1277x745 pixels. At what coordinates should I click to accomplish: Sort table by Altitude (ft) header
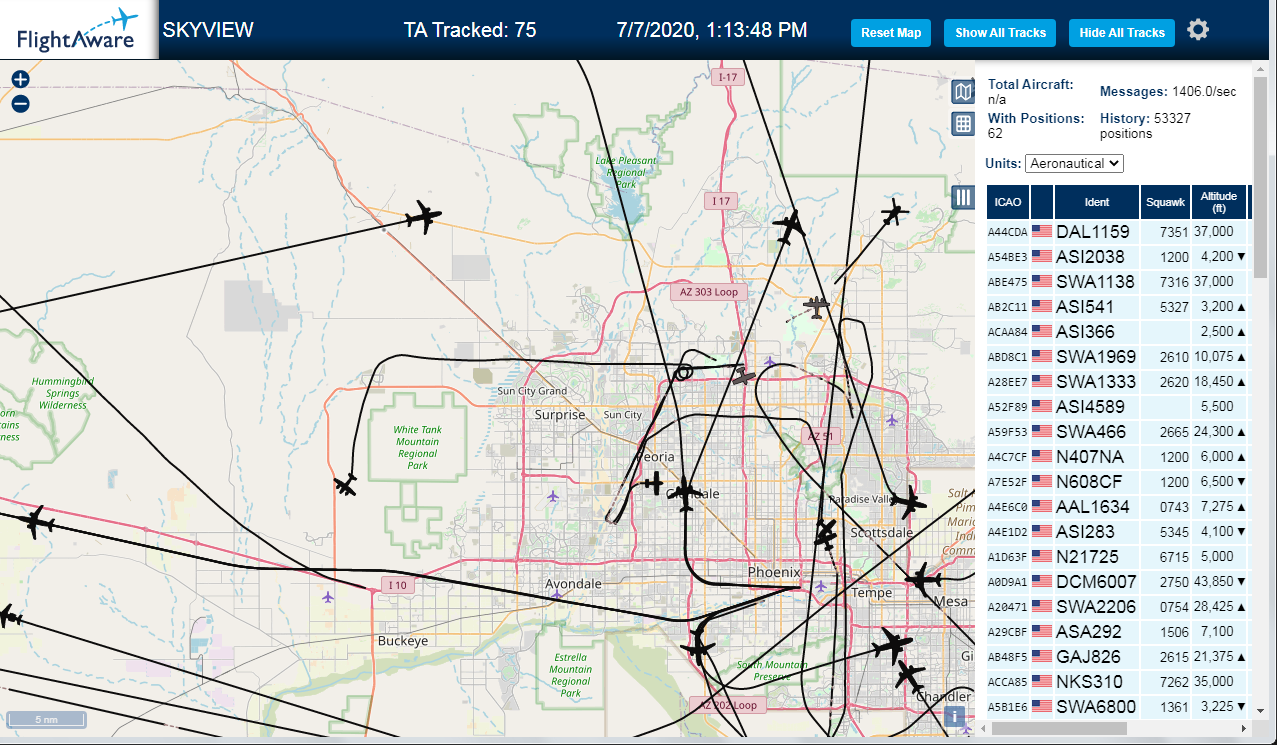pyautogui.click(x=1219, y=202)
